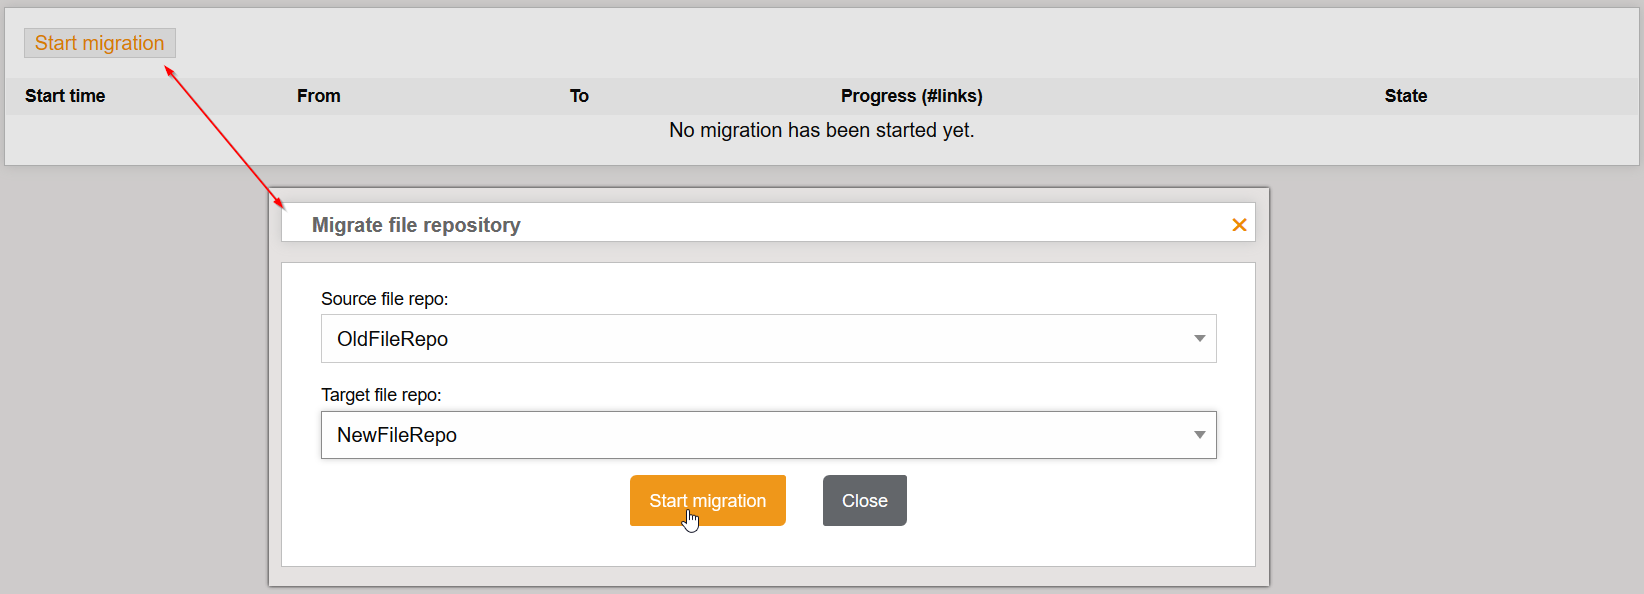Click the Start time column header

coord(65,95)
